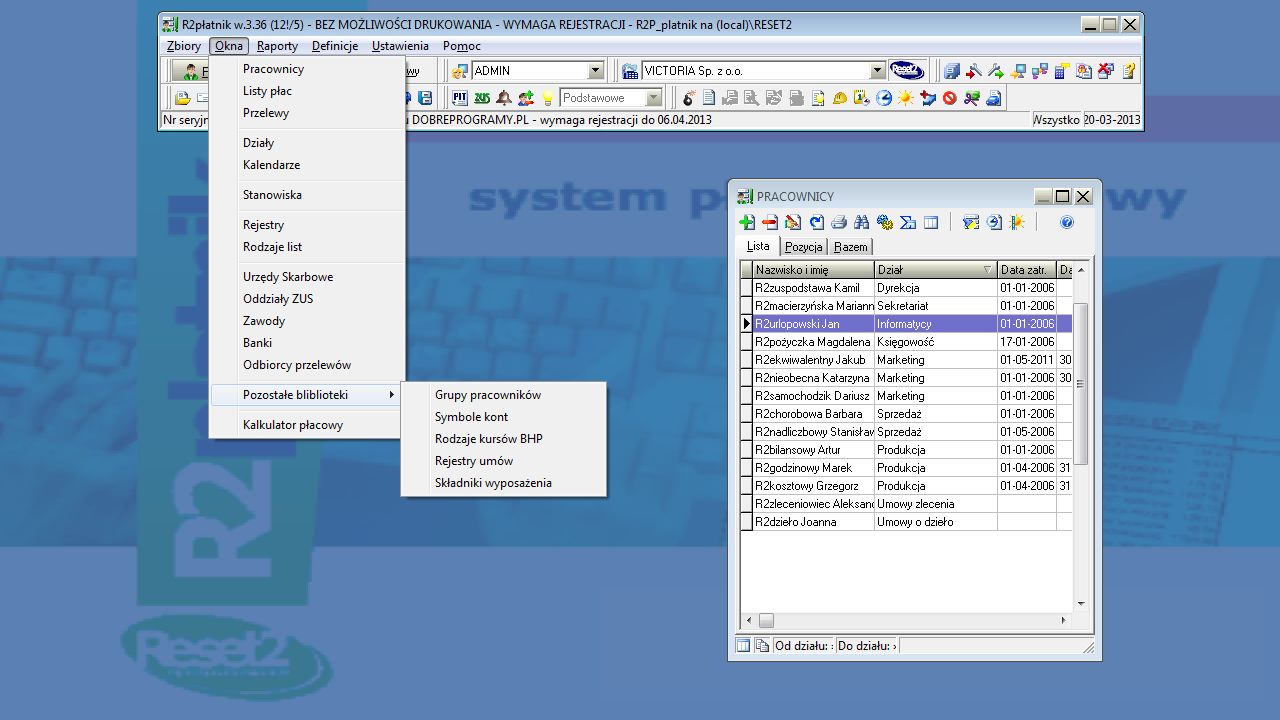Select Grupy pracowników in the submenu
The height and width of the screenshot is (720, 1280).
504,395
